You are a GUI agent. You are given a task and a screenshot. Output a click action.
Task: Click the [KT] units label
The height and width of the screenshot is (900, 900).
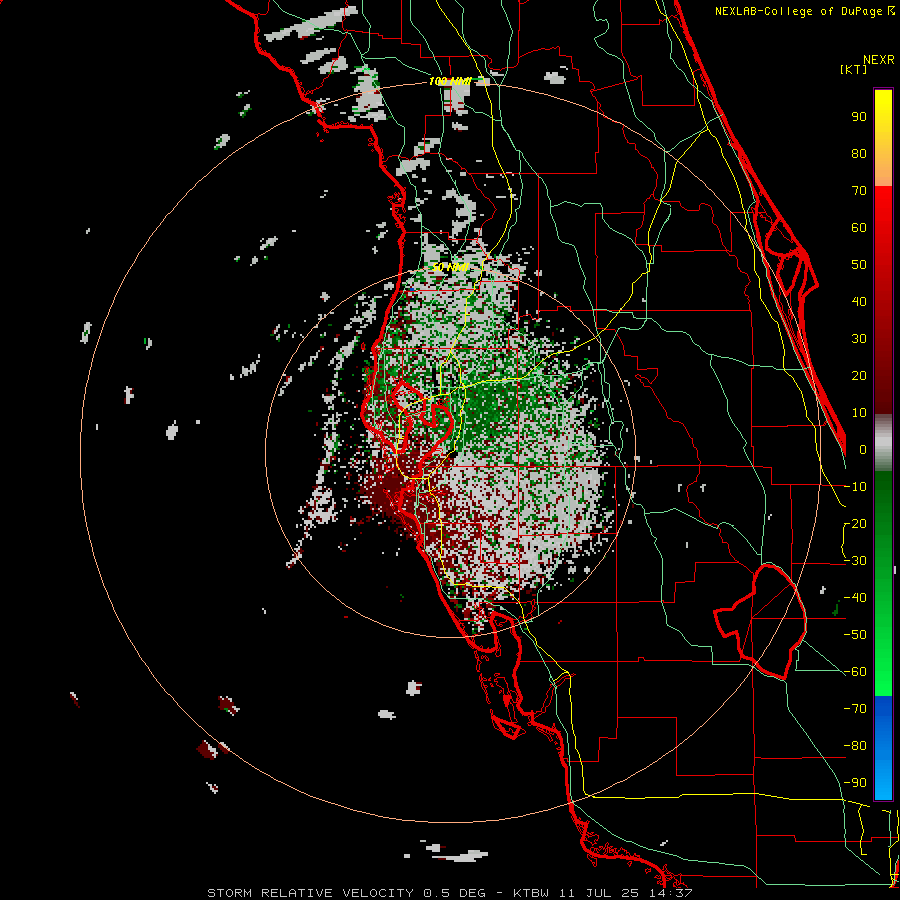[854, 69]
